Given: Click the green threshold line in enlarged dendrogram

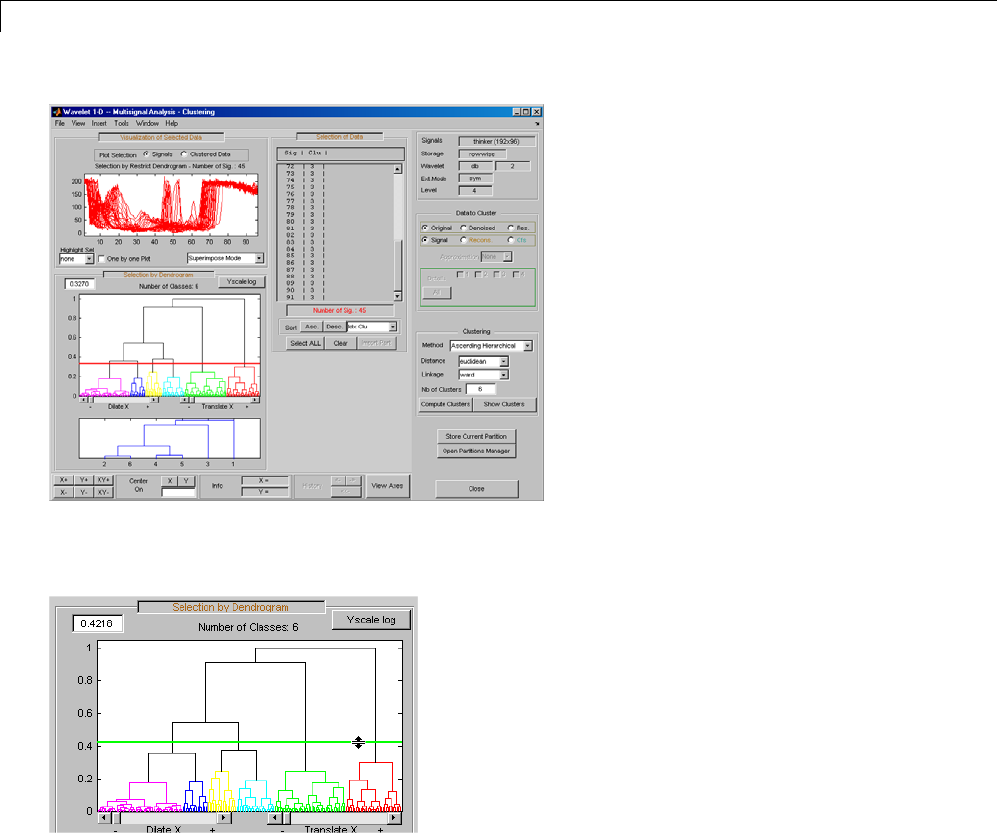Looking at the screenshot, I should (249, 742).
